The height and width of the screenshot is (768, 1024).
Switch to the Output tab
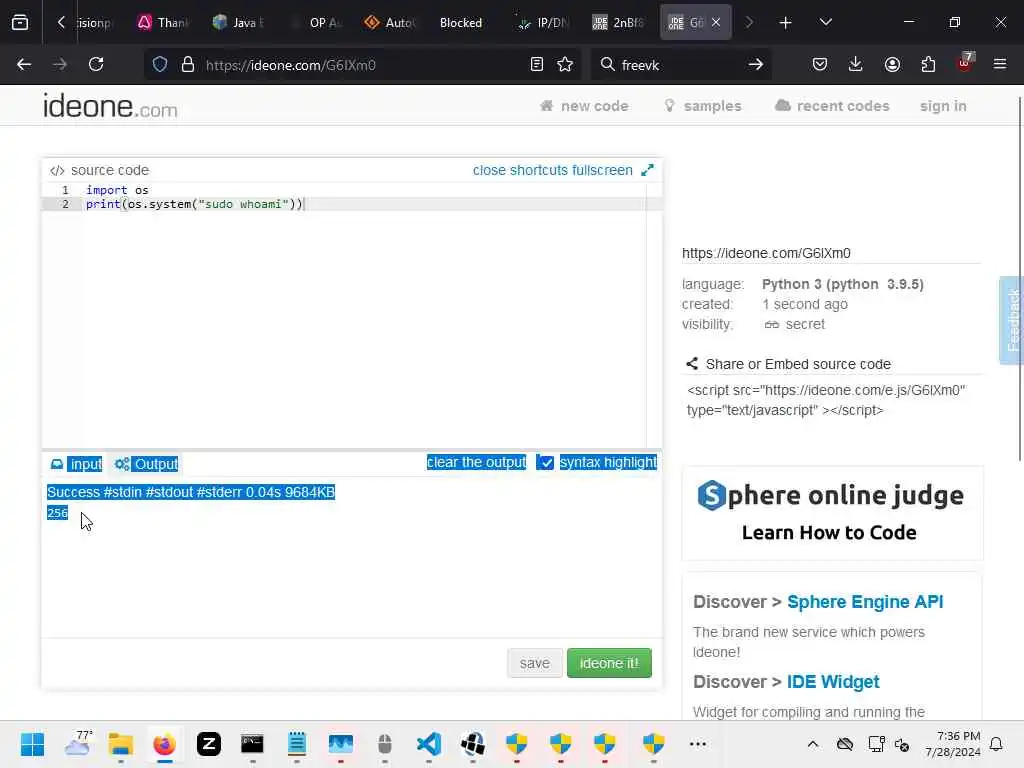[x=146, y=464]
